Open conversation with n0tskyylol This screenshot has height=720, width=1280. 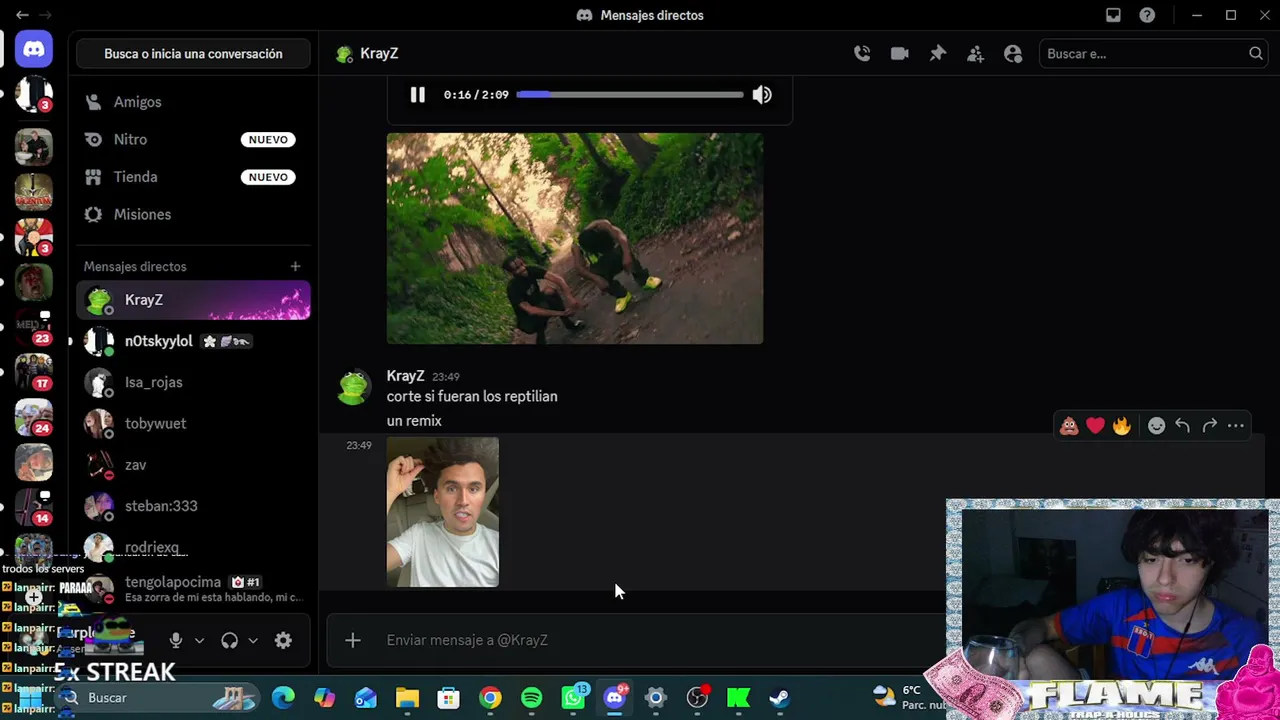pos(193,341)
